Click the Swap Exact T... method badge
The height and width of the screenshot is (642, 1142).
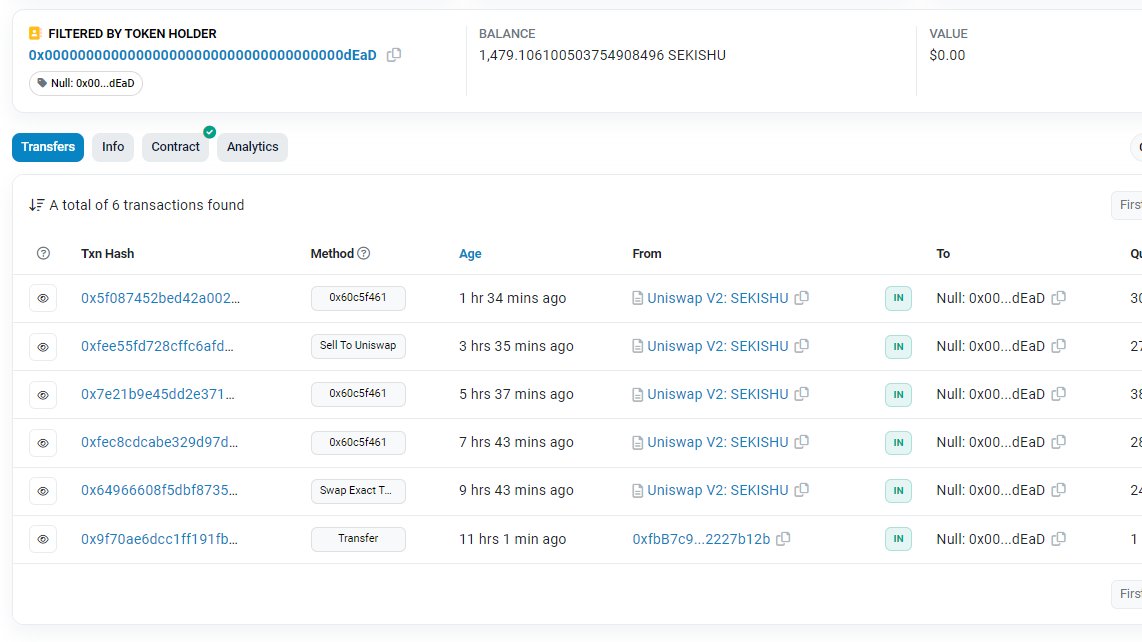click(x=358, y=490)
